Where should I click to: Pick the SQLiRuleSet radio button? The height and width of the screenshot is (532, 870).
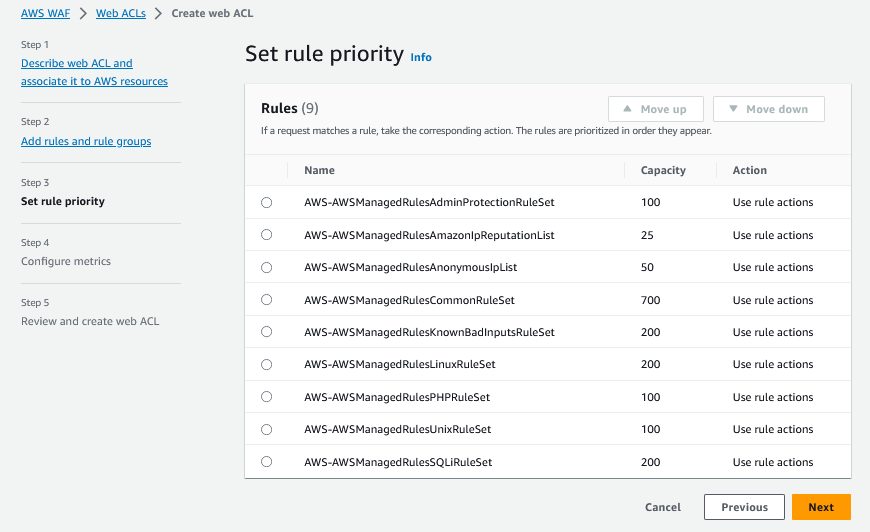266,462
